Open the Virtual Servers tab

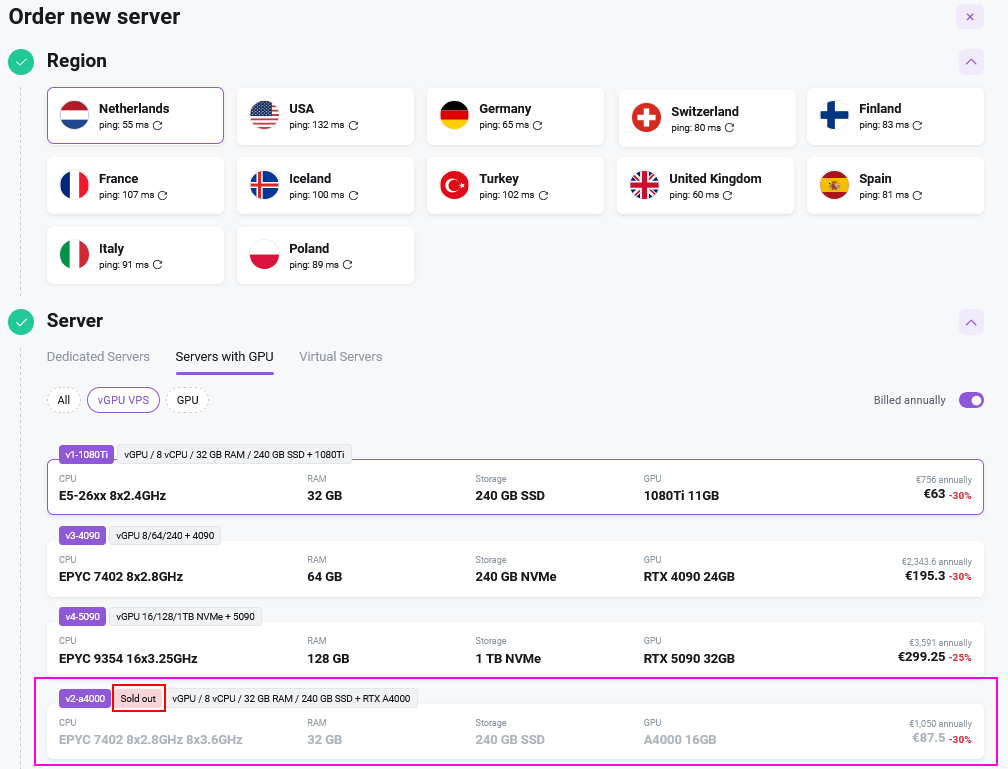click(340, 357)
